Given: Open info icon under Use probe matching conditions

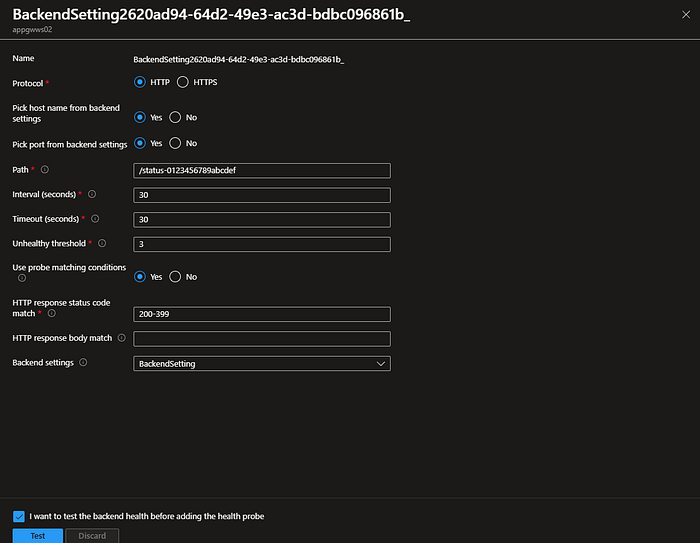Looking at the screenshot, I should click(22, 278).
